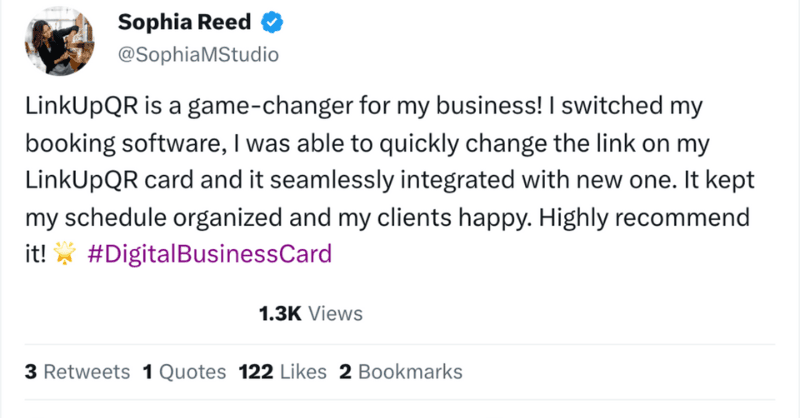Open the Sophia Reed display name

click(x=170, y=21)
